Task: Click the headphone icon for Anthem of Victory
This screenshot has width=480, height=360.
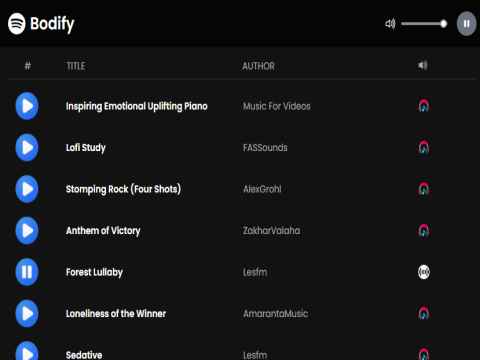Action: [x=424, y=230]
